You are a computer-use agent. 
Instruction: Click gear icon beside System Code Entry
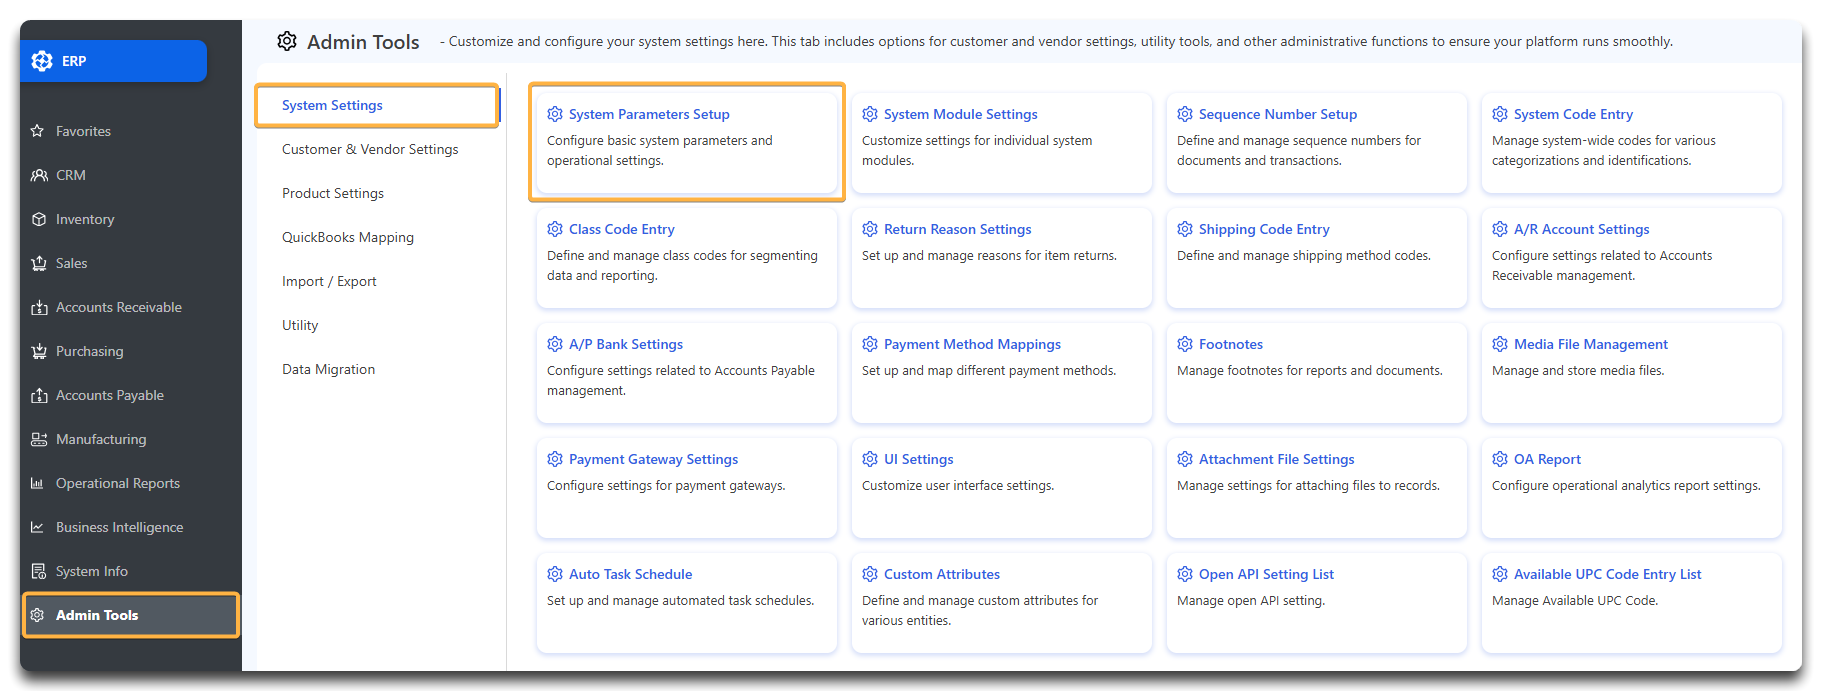point(1500,114)
